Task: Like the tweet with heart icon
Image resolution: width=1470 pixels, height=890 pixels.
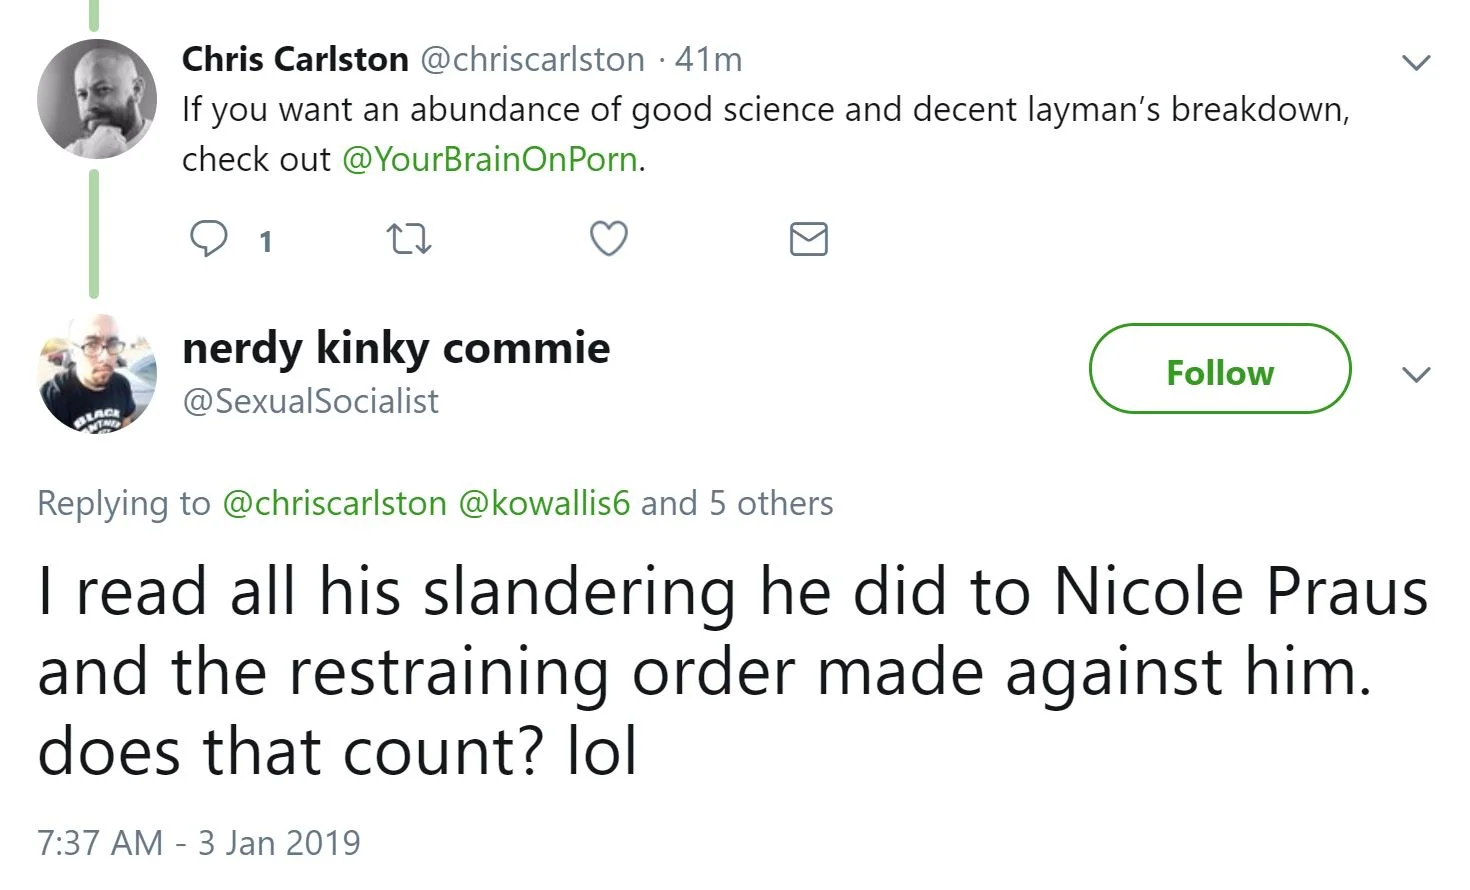Action: (x=609, y=240)
